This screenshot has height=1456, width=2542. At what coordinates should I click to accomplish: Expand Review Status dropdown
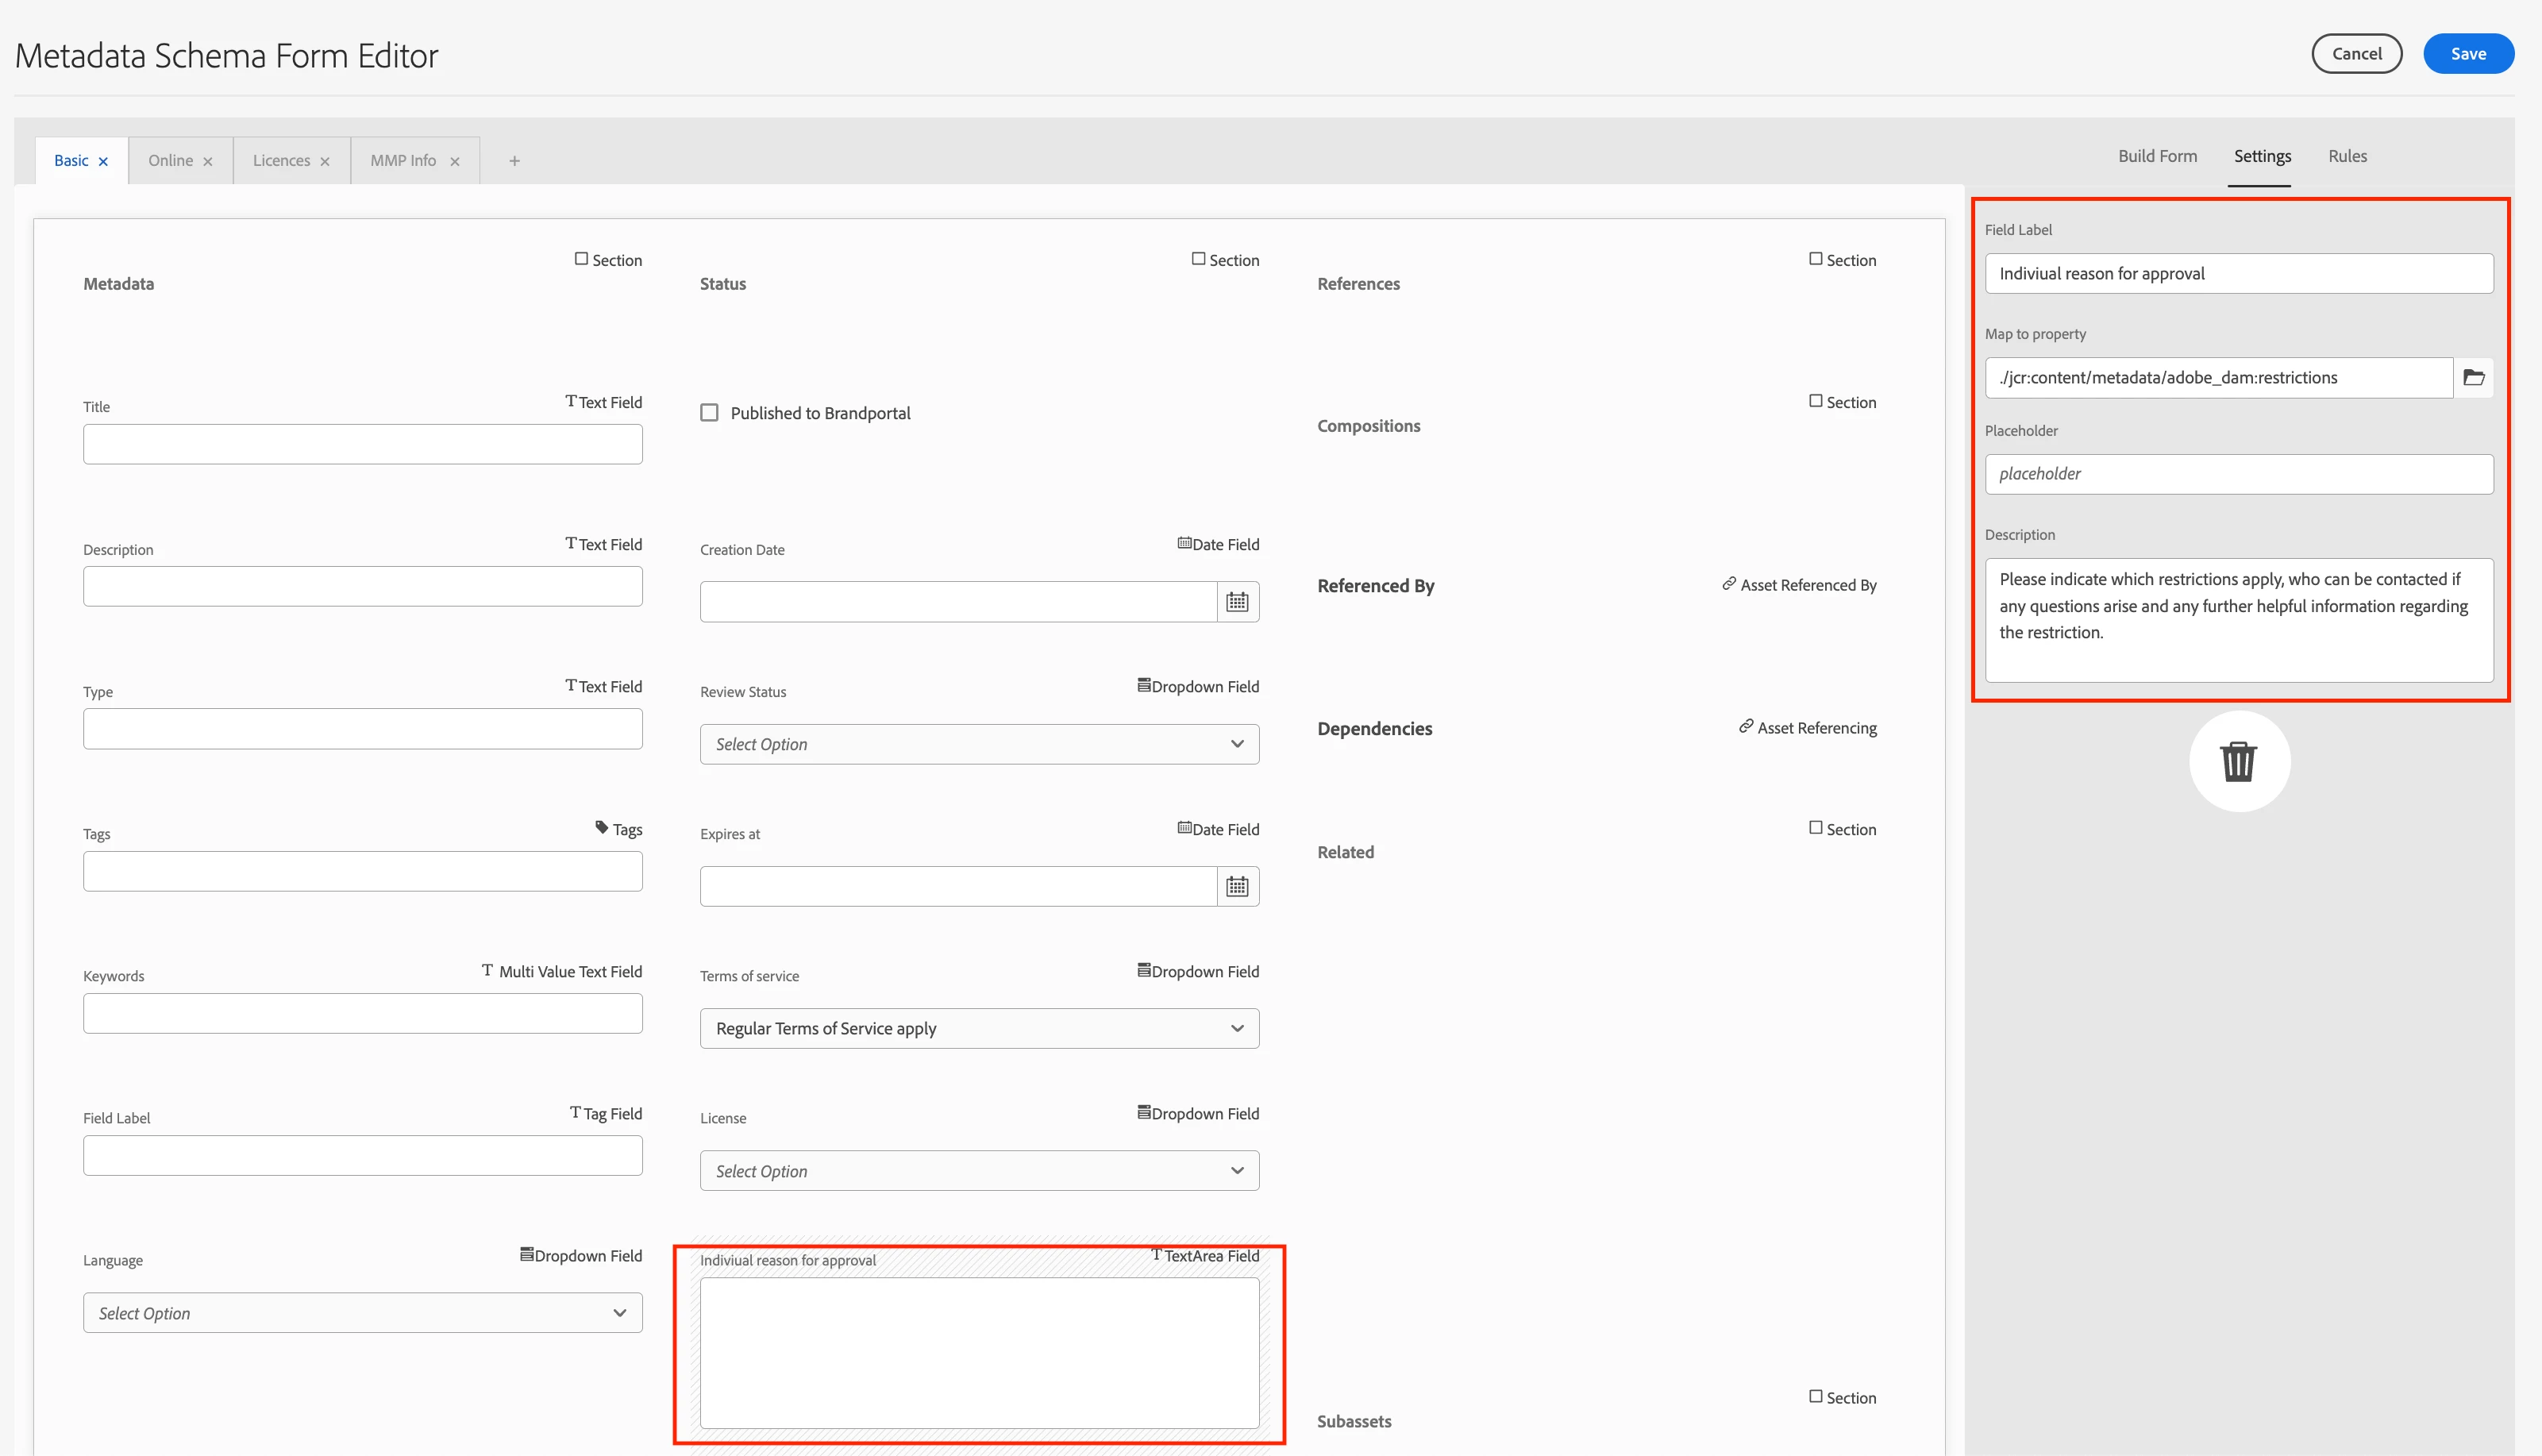click(978, 744)
